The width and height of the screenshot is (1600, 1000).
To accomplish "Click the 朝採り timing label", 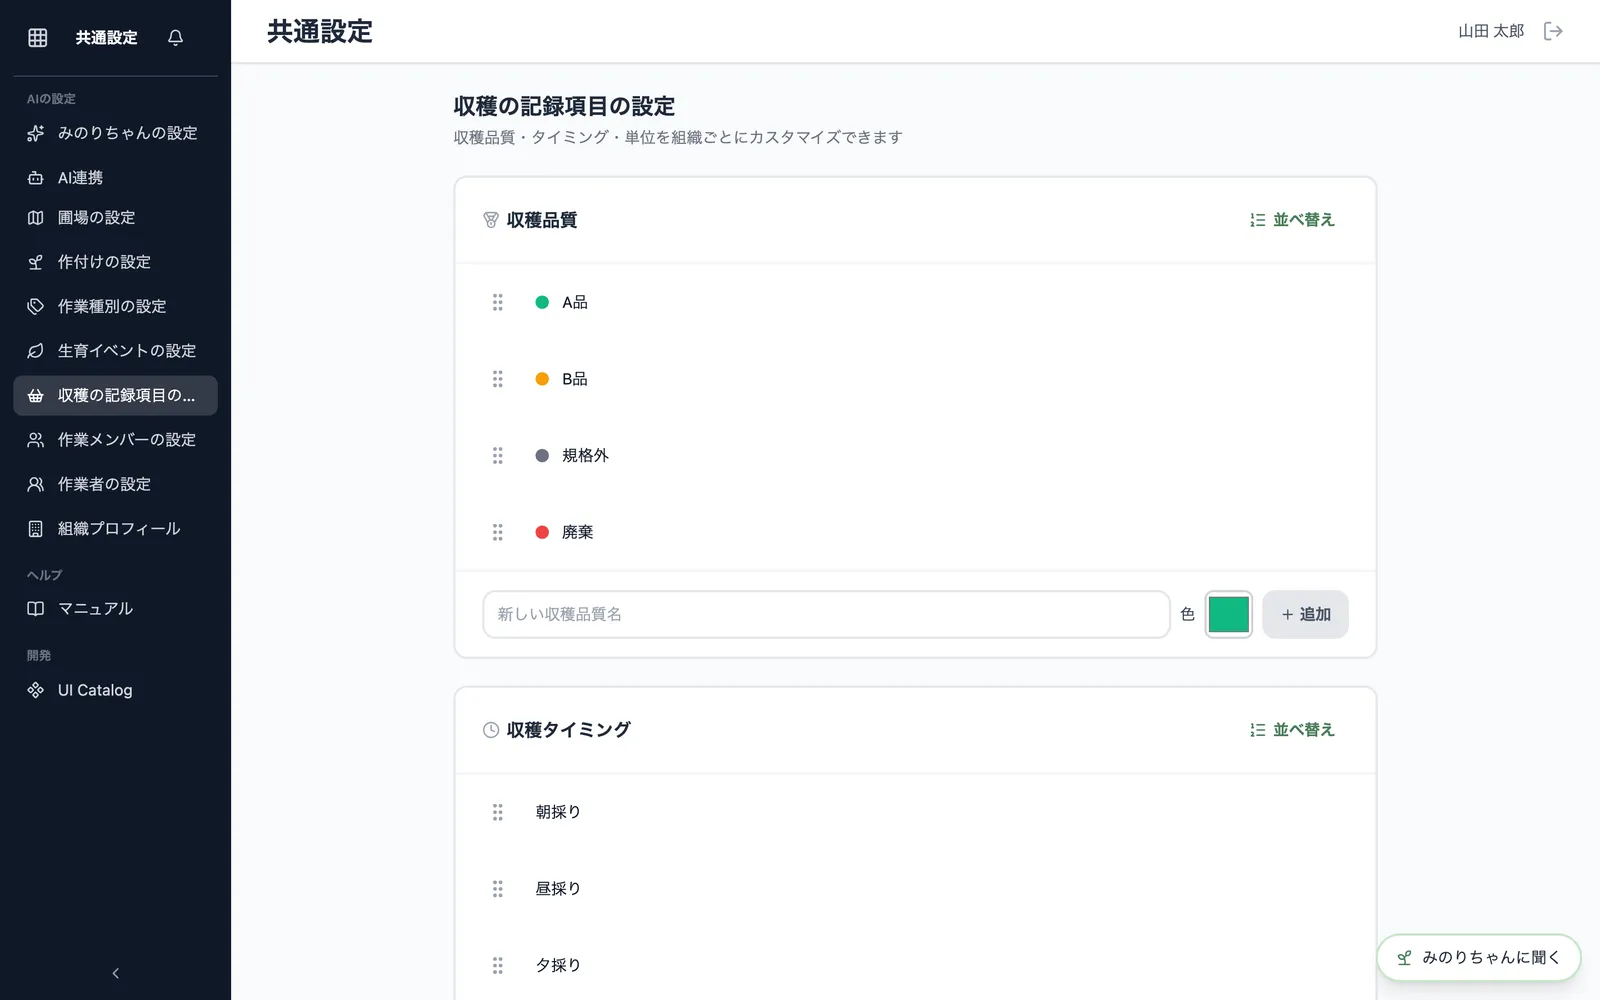I will (x=558, y=812).
